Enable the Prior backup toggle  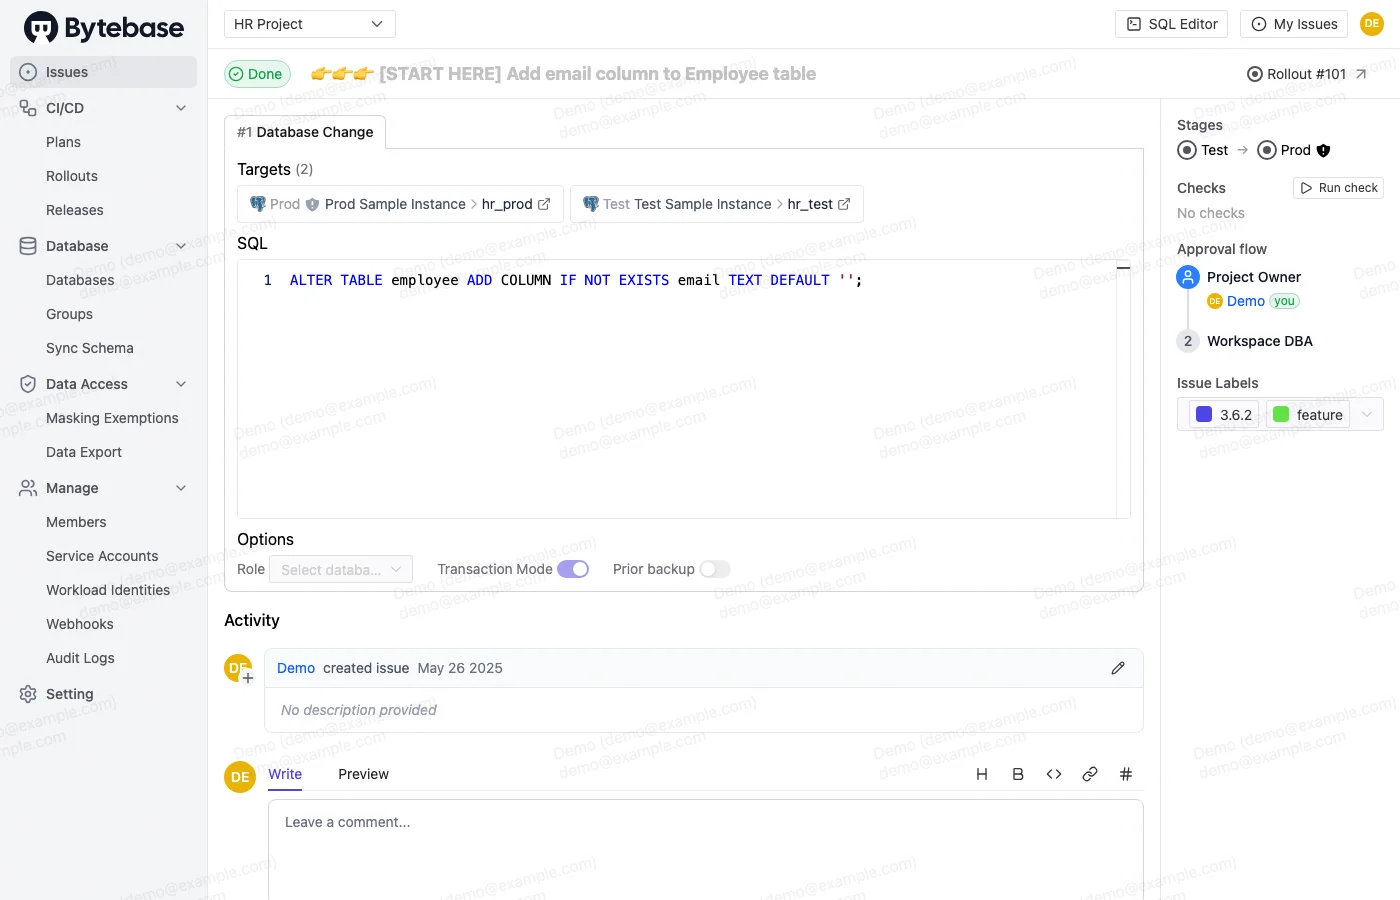click(715, 568)
